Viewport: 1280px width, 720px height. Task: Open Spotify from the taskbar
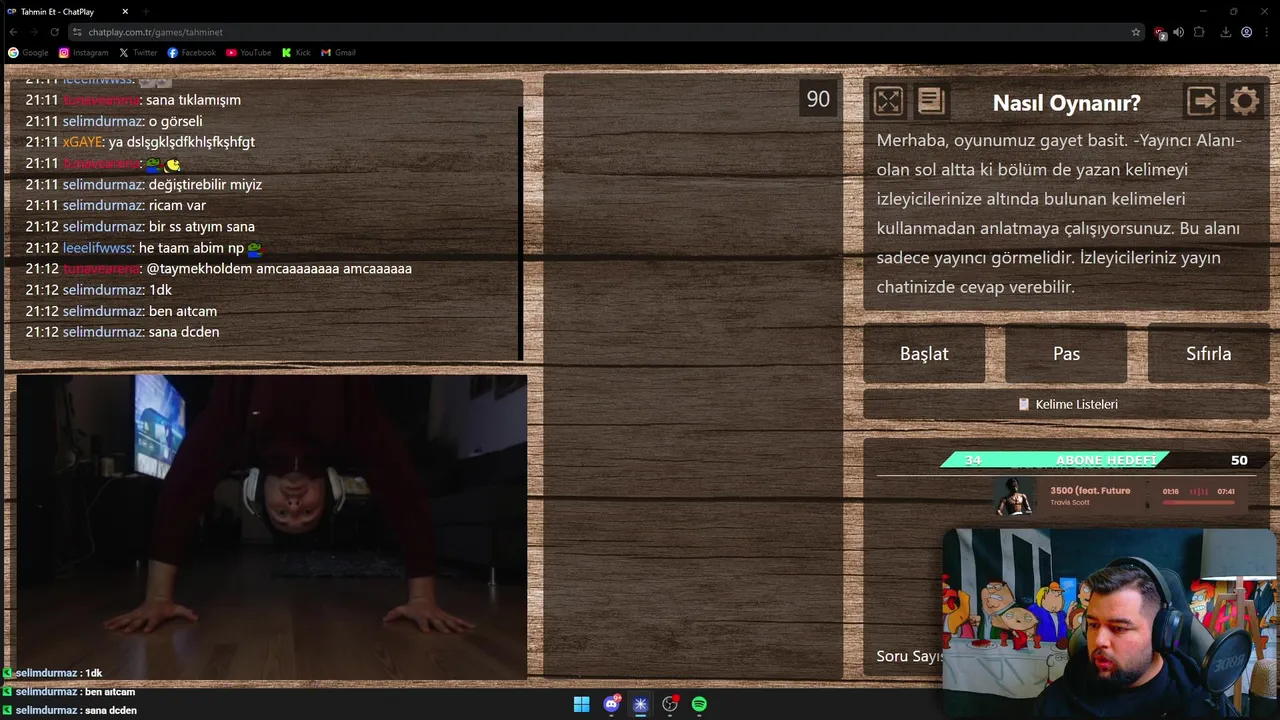click(700, 704)
